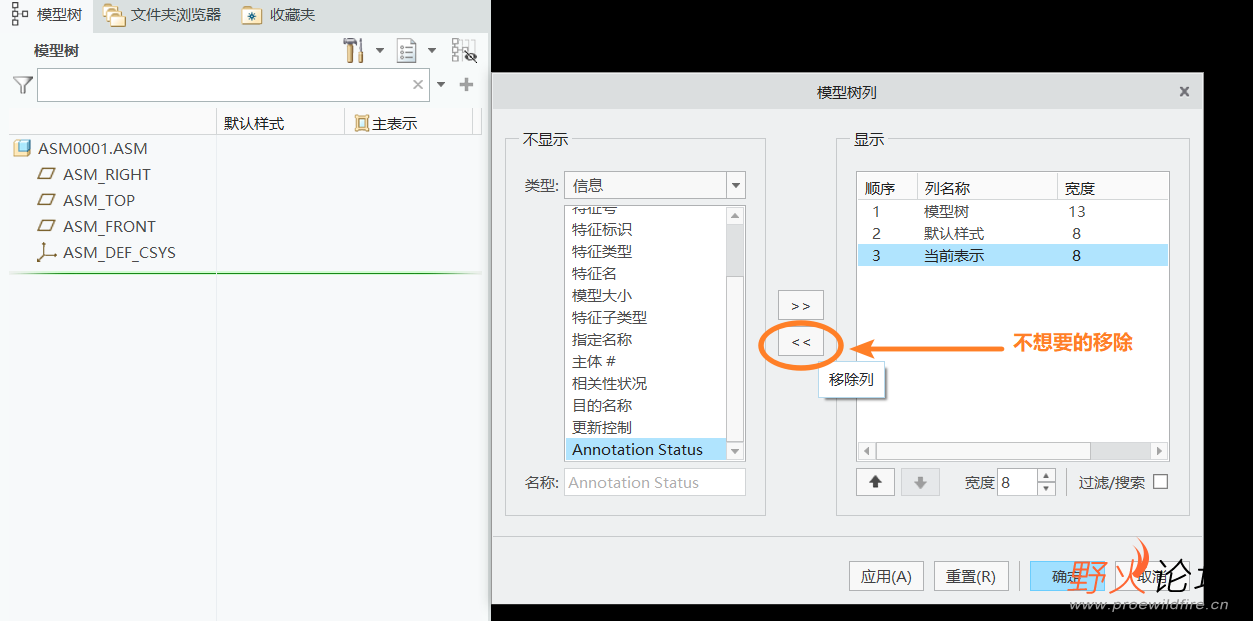Image resolution: width=1253 pixels, height=621 pixels.
Task: Click the 宽度 column header
Action: (1112, 188)
